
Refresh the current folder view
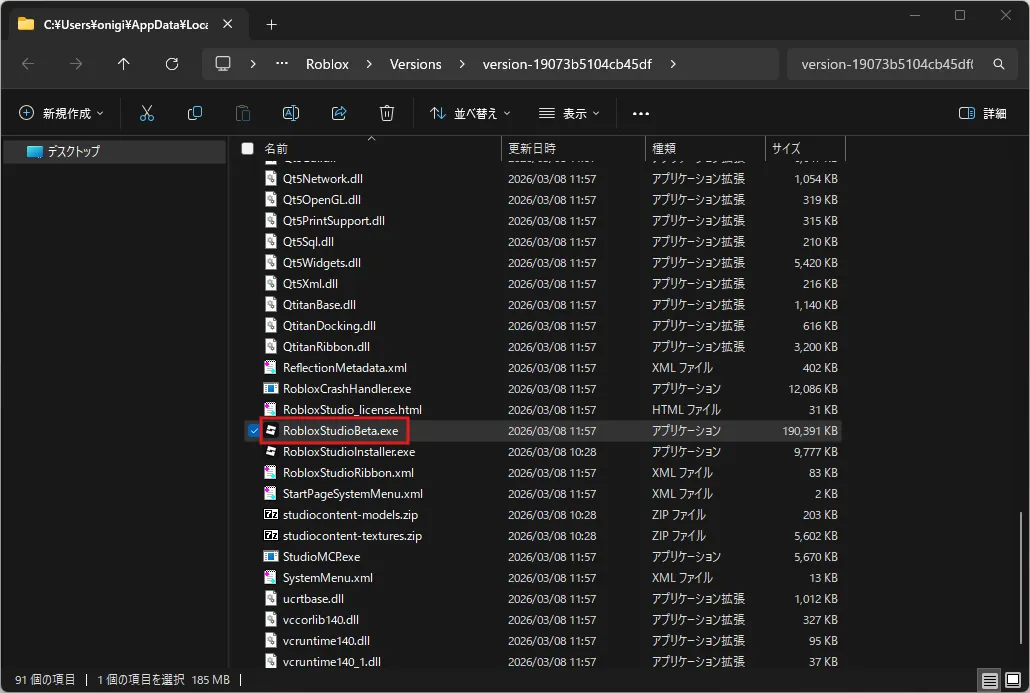tap(172, 64)
